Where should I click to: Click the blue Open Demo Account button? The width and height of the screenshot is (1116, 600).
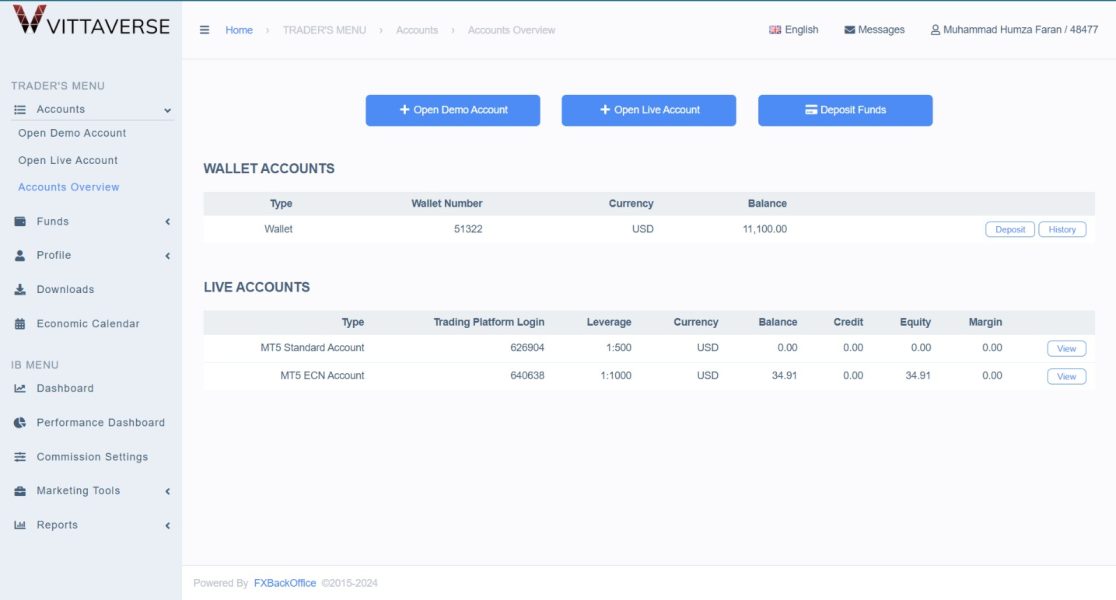[x=453, y=110]
